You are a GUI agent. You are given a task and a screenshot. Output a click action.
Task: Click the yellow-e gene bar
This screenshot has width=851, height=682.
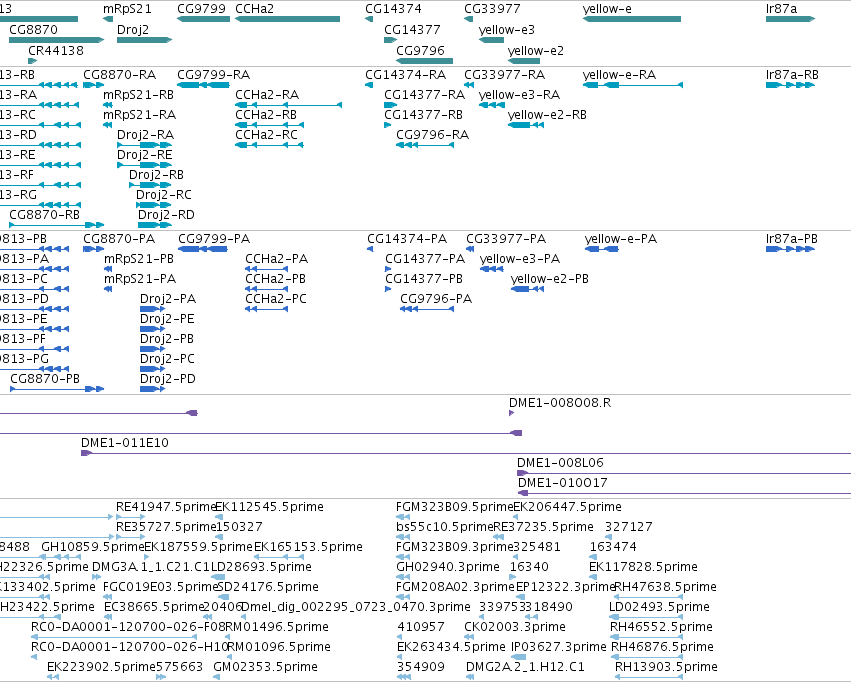click(x=632, y=19)
